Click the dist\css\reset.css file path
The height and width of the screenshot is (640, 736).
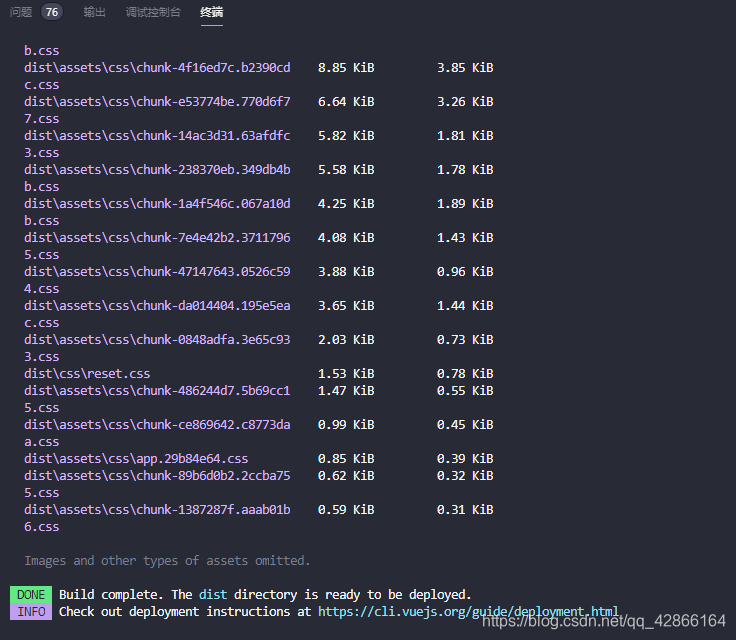87,374
